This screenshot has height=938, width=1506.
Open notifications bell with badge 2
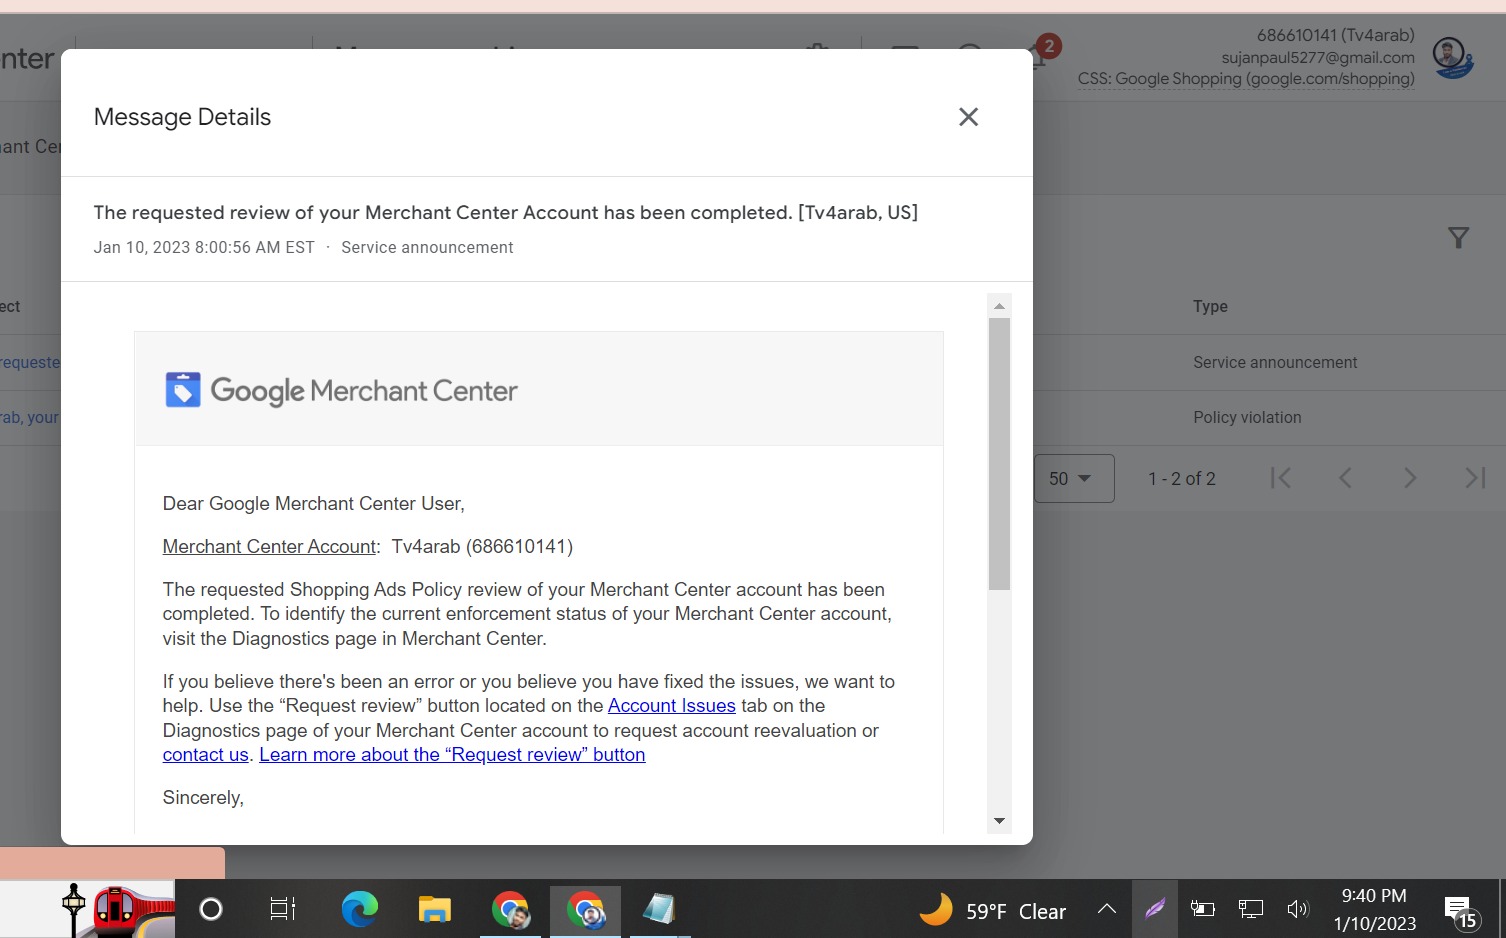pos(1040,53)
